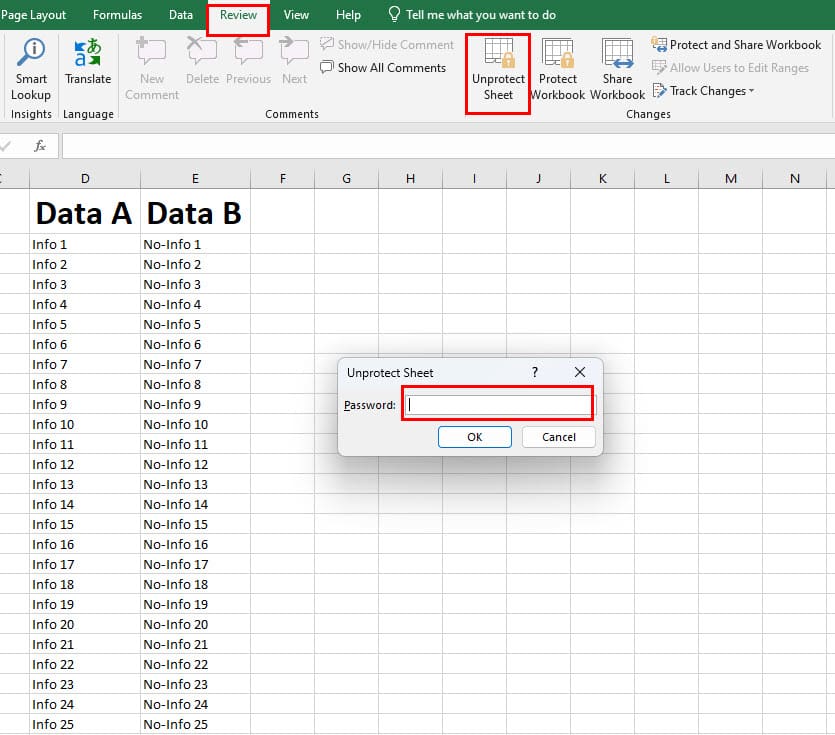Select the cell containing Info 10
835x735 pixels.
point(85,424)
